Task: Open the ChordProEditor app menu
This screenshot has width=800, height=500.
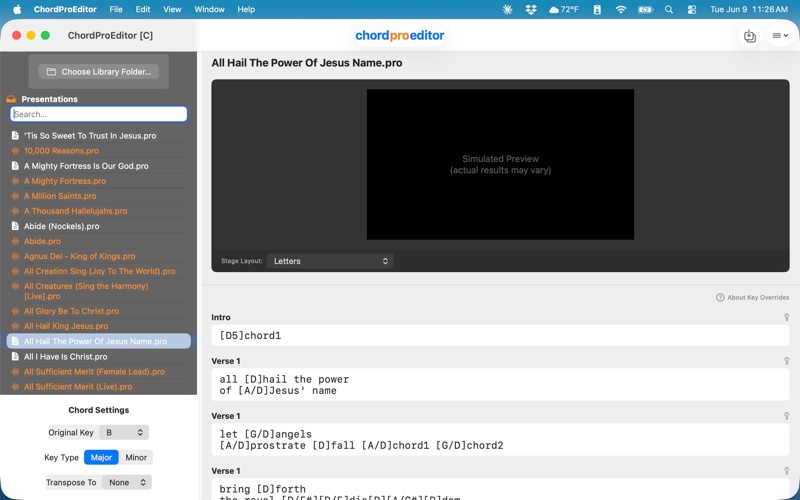Action: click(x=65, y=9)
